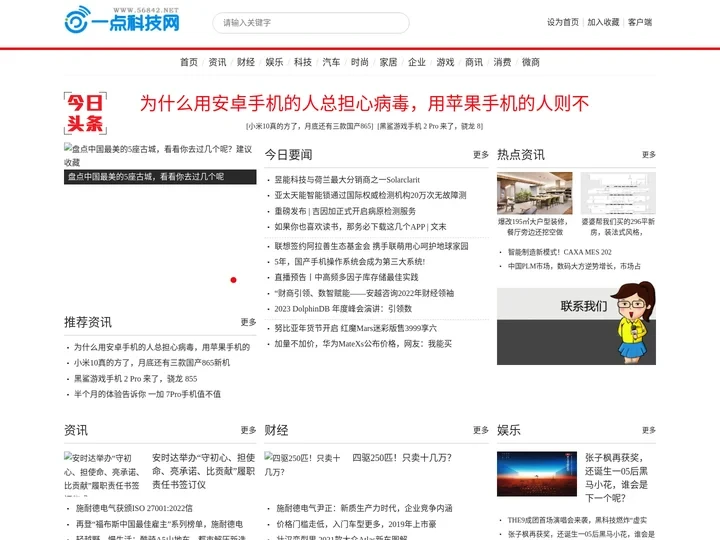
Task: Click the 今日头条 badge icon
Action: (85, 113)
